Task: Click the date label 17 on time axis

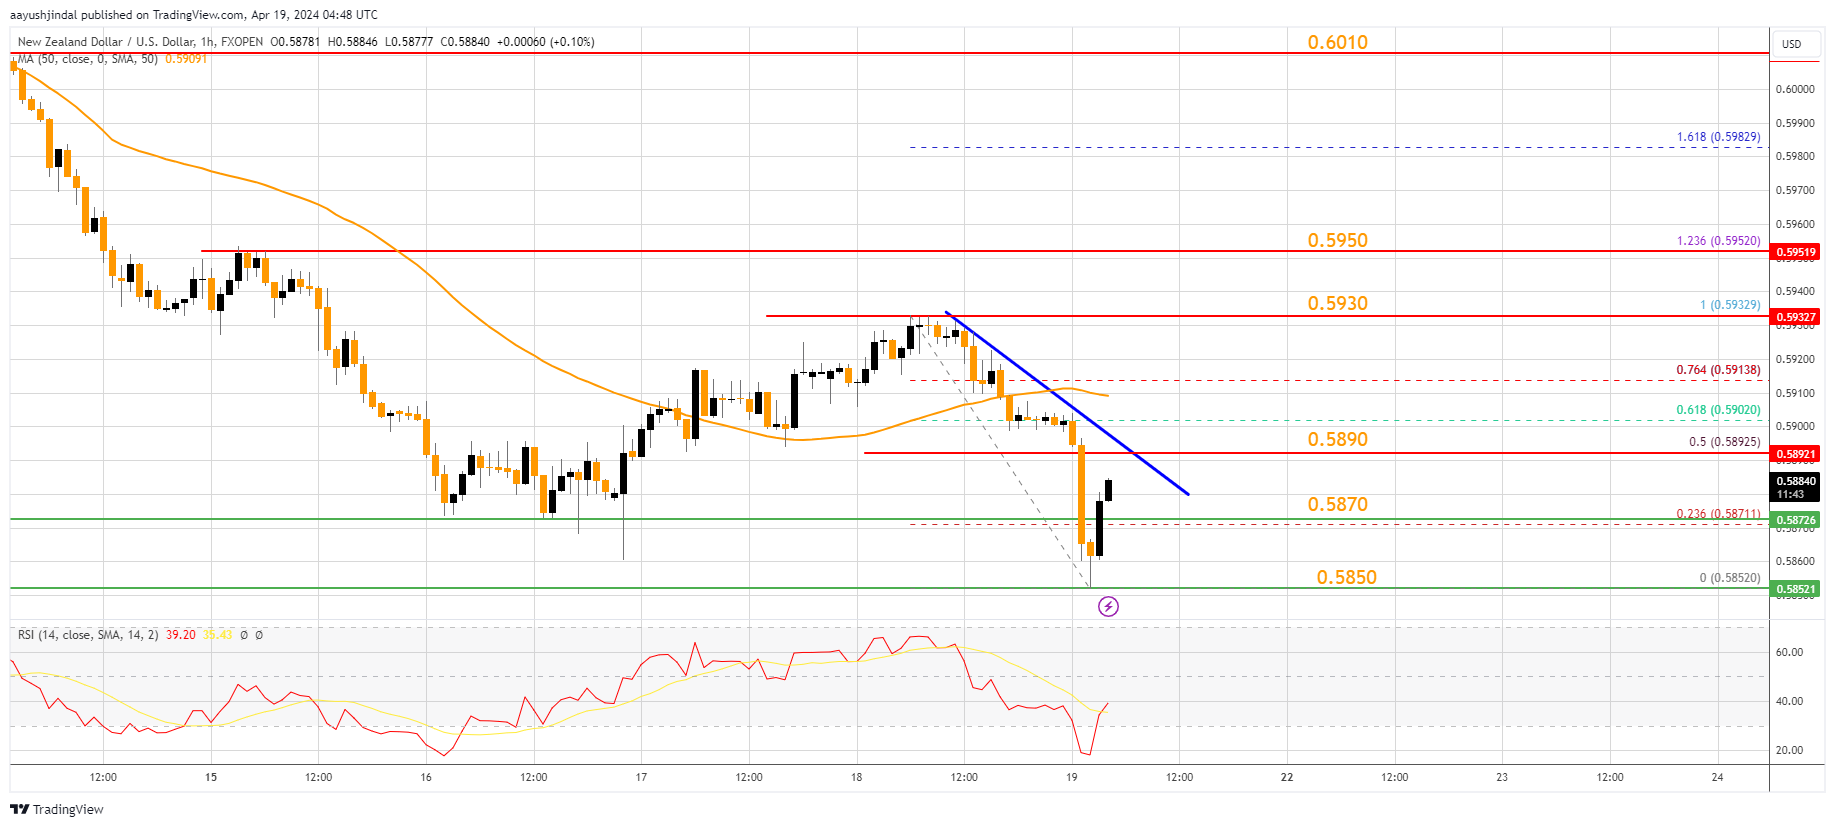Action: (x=641, y=777)
